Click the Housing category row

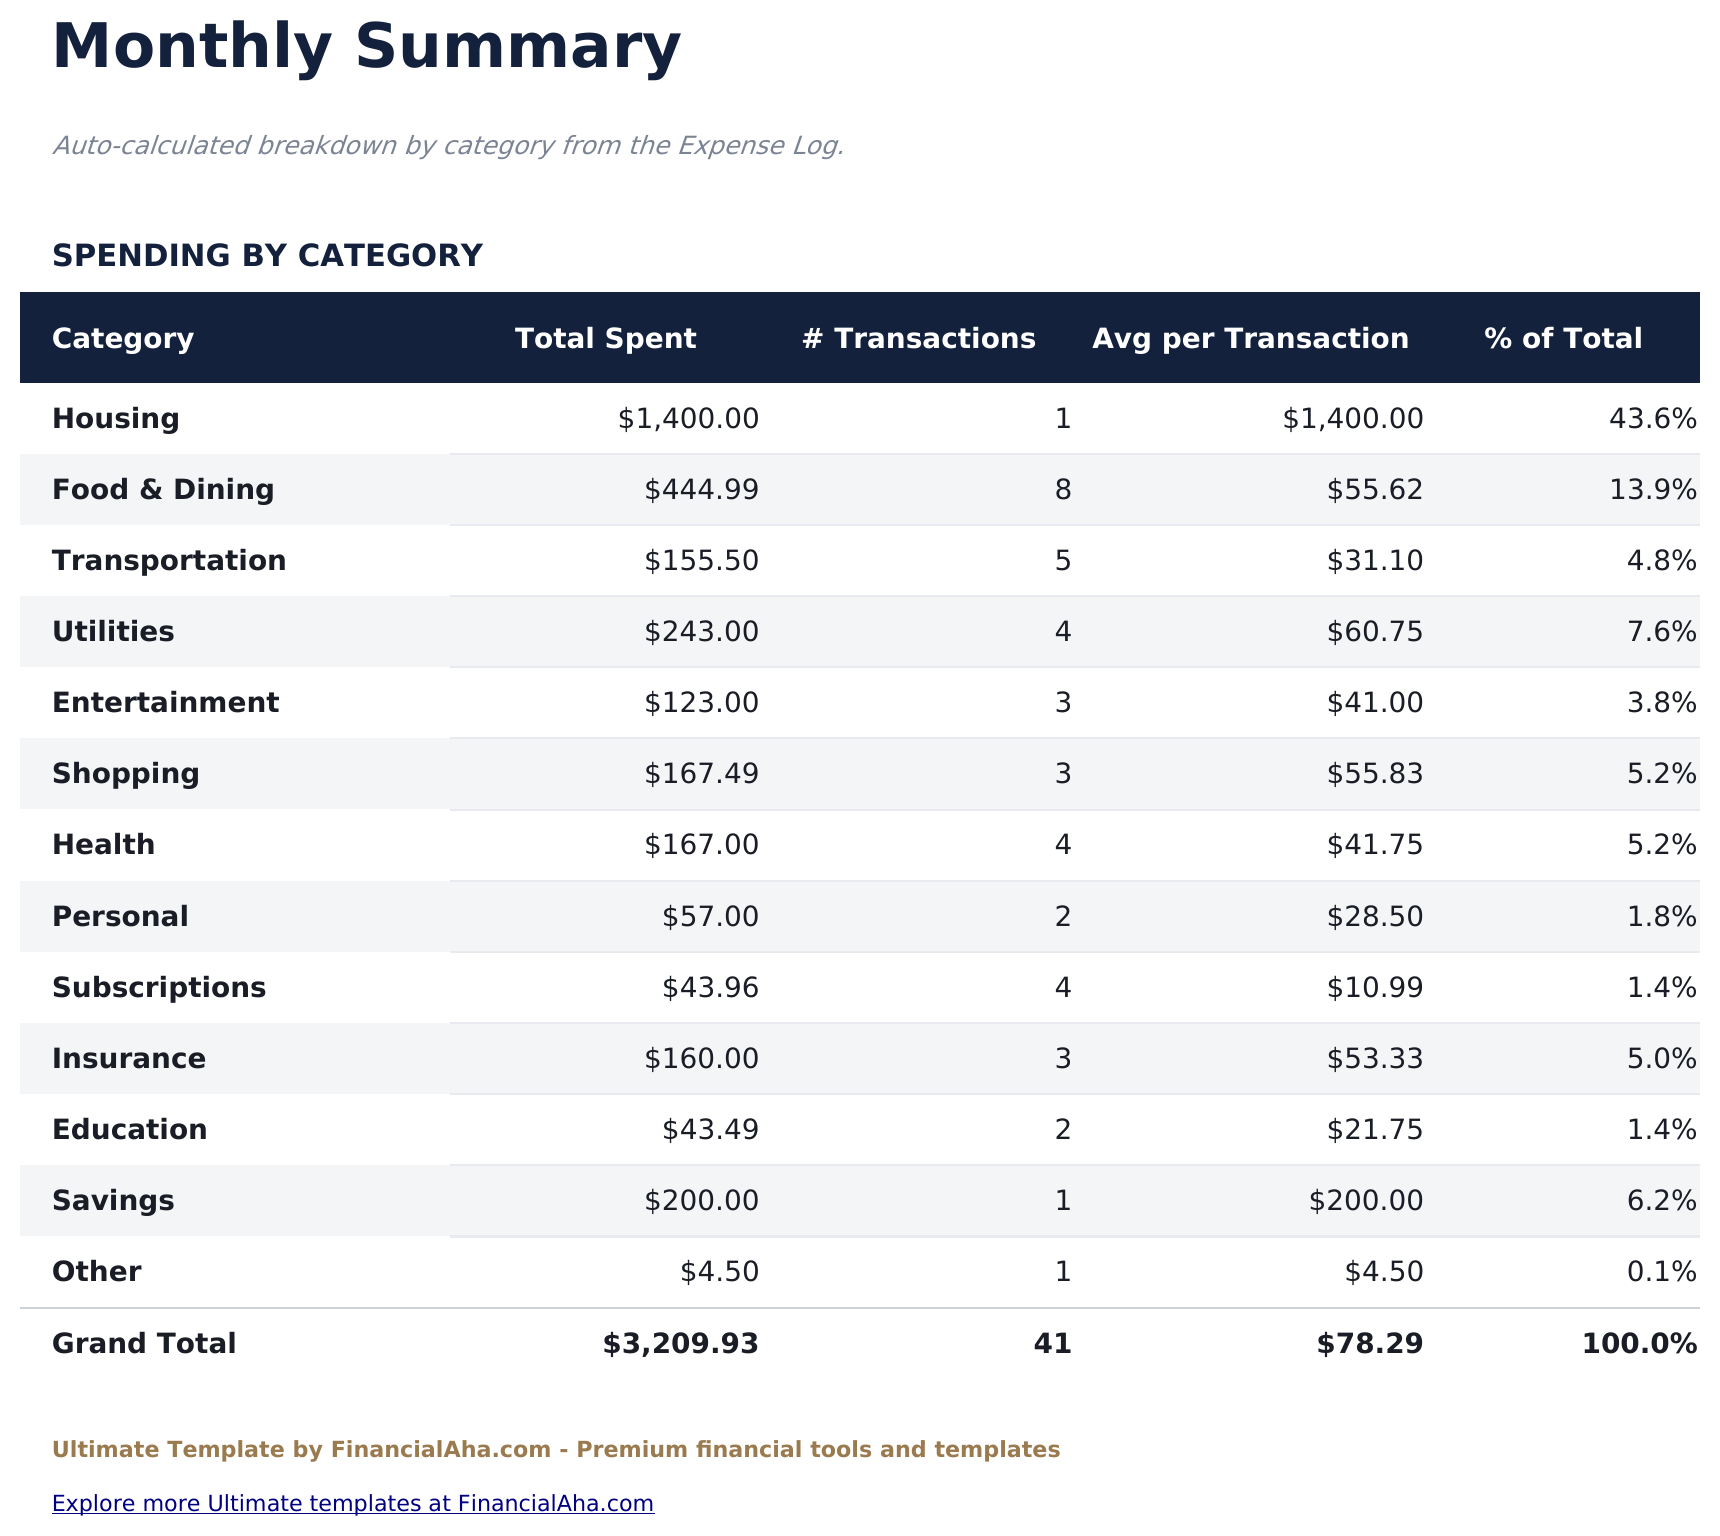(x=116, y=418)
